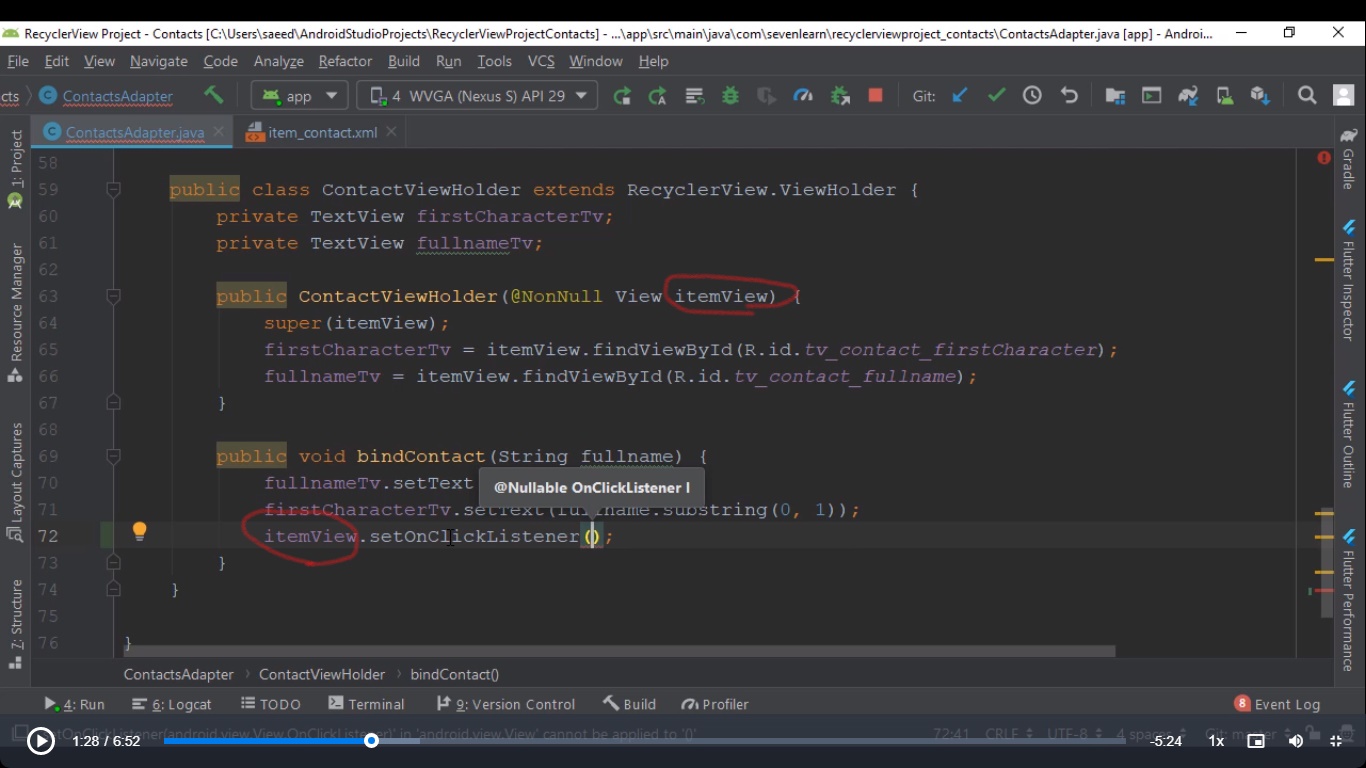Exit fullscreen on the video player
The height and width of the screenshot is (768, 1366).
click(1336, 741)
